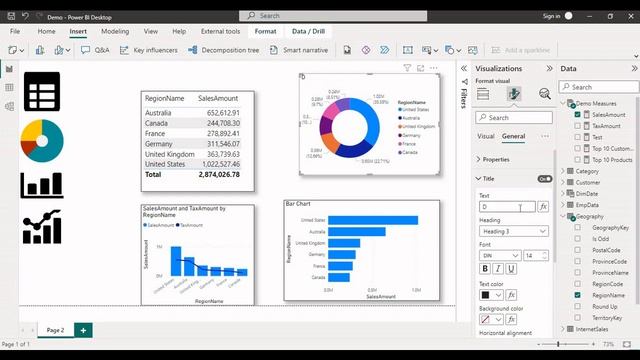Switch to Table view in left sidebar
The height and width of the screenshot is (360, 640).
[9, 87]
